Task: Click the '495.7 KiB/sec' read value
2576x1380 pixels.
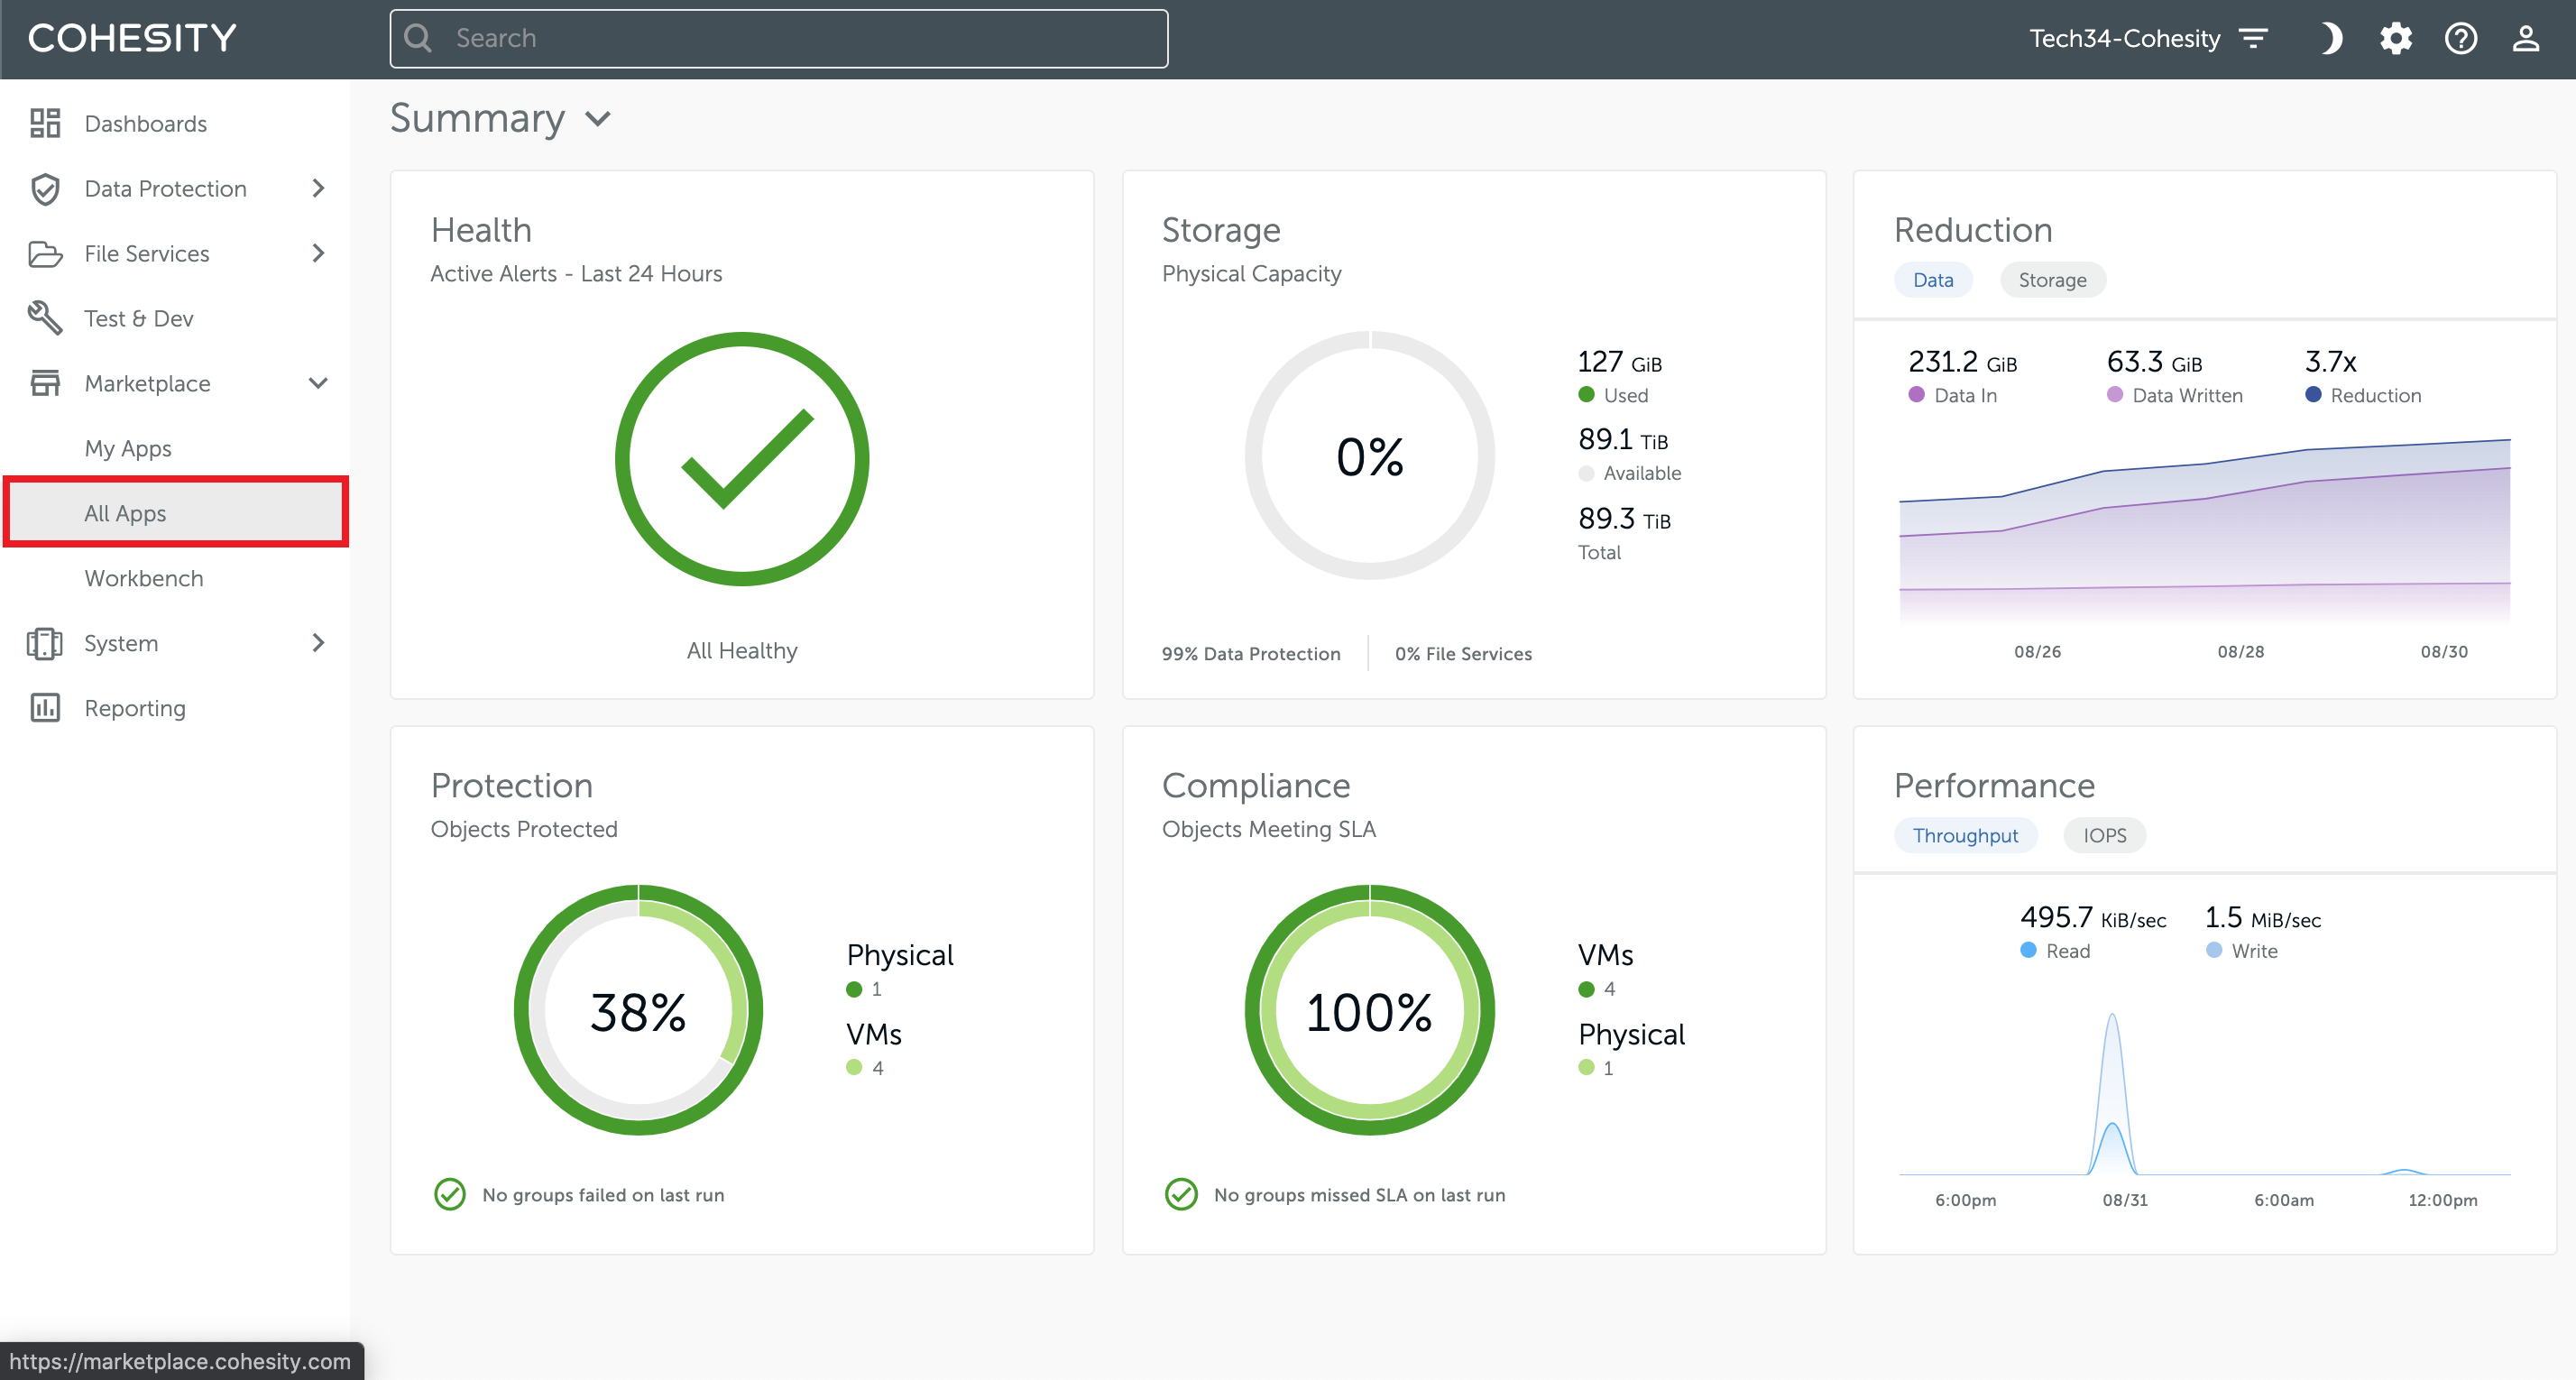Action: [2093, 917]
